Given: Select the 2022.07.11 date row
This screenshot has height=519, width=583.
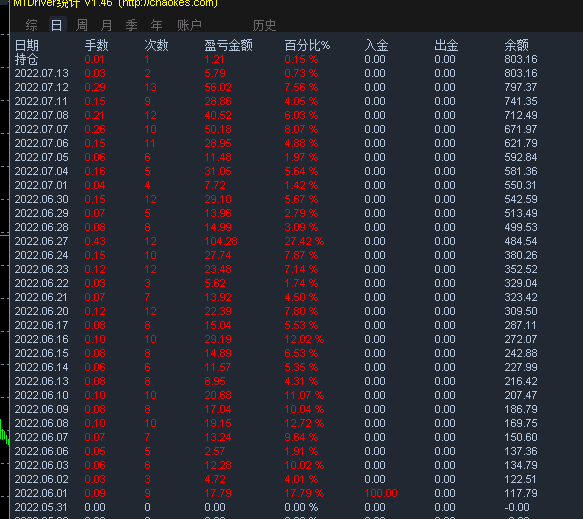Looking at the screenshot, I should 41,101.
